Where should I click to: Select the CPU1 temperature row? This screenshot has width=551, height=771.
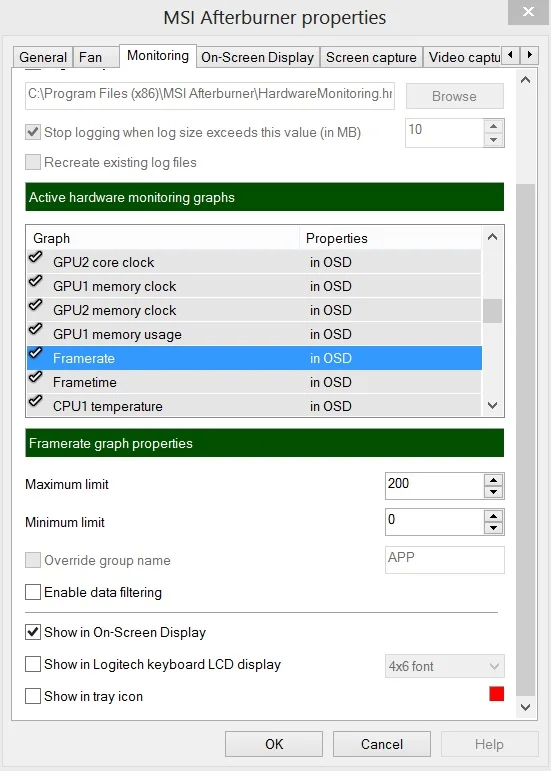254,406
